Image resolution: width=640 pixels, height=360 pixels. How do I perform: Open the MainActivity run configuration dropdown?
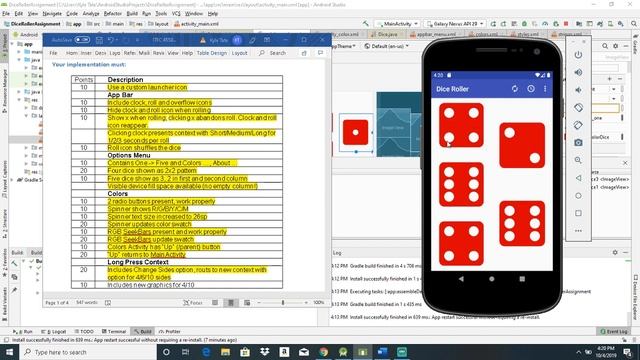click(x=397, y=24)
